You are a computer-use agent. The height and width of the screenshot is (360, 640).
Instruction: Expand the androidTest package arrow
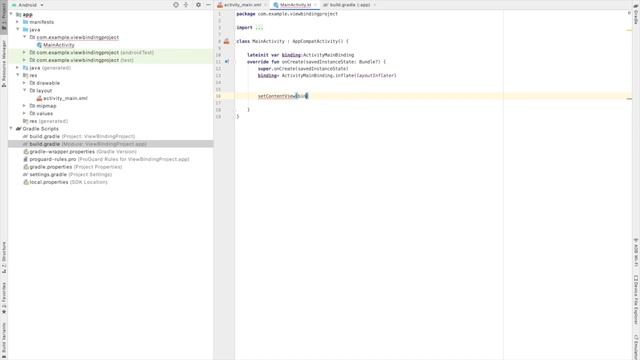click(24, 52)
